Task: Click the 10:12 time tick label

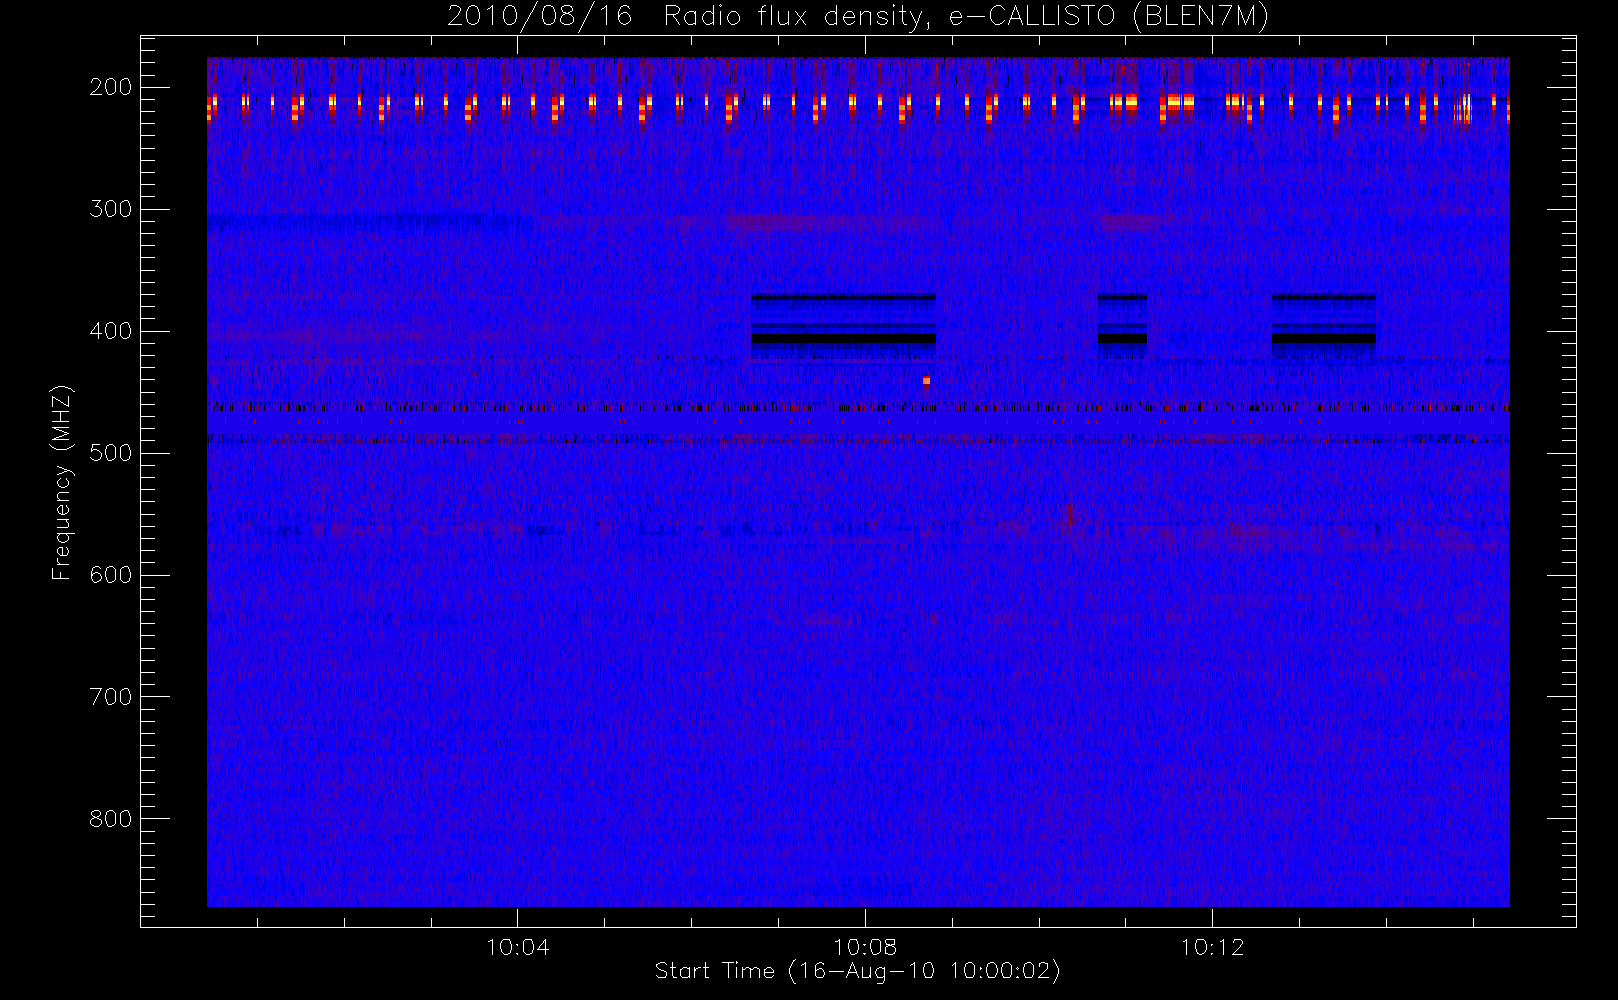Action: tap(1212, 947)
